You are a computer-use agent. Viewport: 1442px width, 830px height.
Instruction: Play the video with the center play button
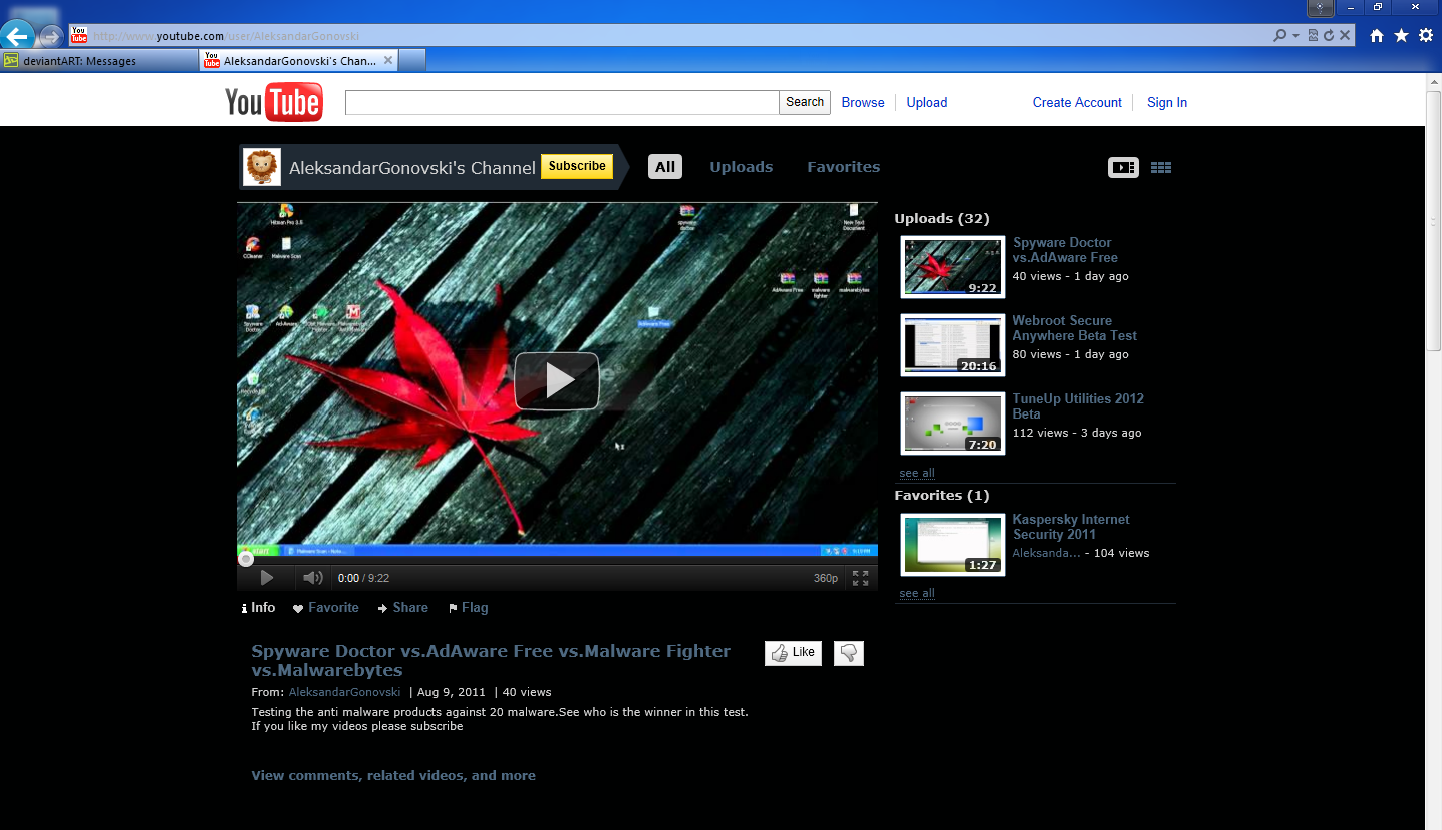tap(557, 380)
